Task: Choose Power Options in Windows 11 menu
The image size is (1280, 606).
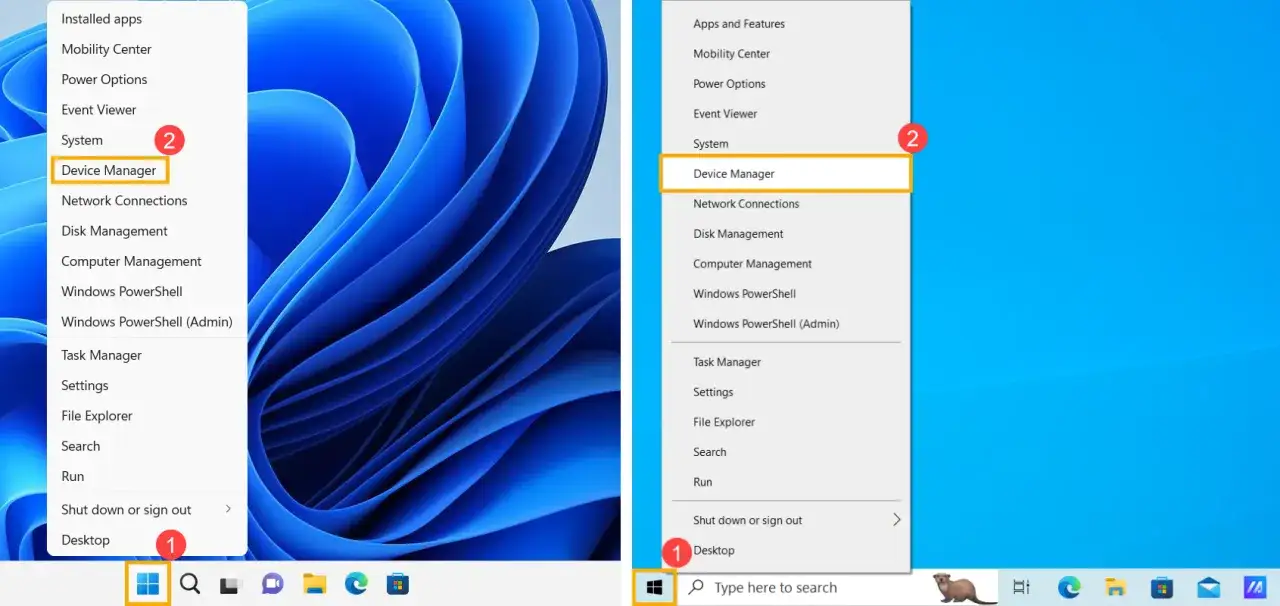Action: point(147,79)
